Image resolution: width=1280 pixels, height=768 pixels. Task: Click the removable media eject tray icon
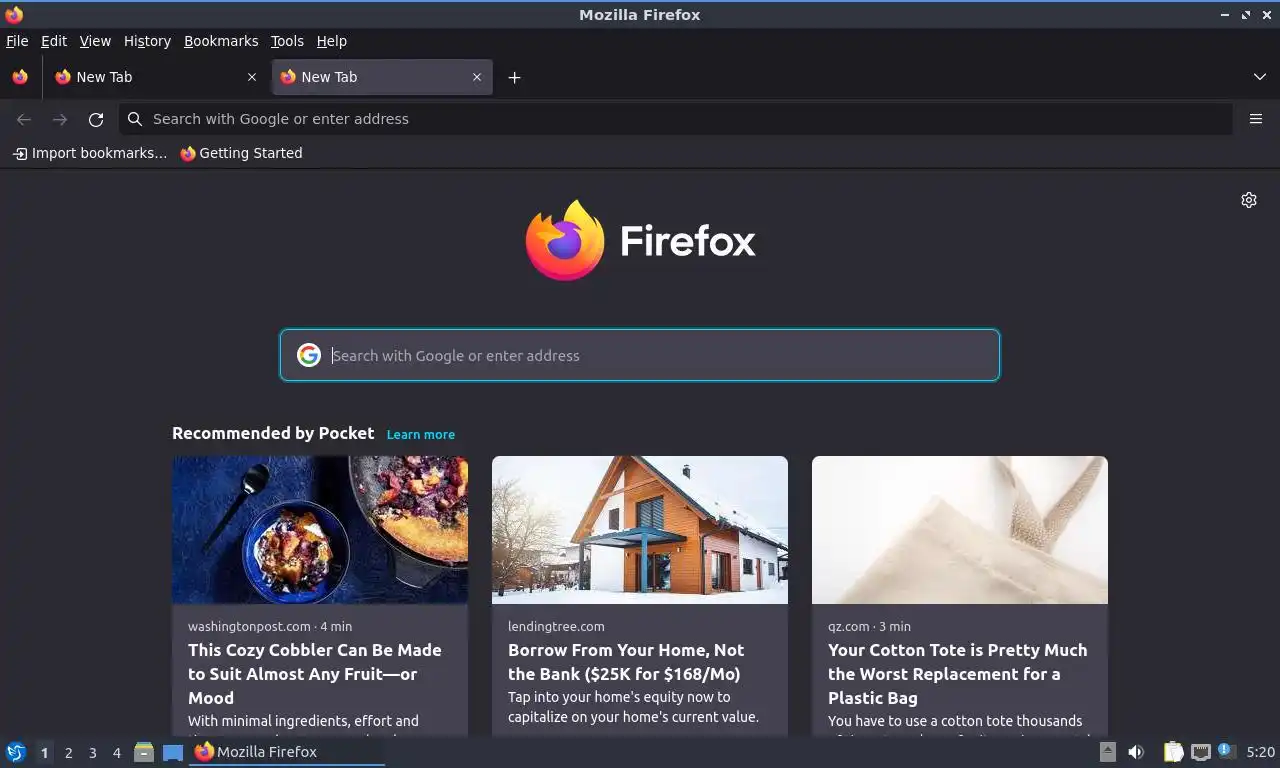tap(1107, 752)
